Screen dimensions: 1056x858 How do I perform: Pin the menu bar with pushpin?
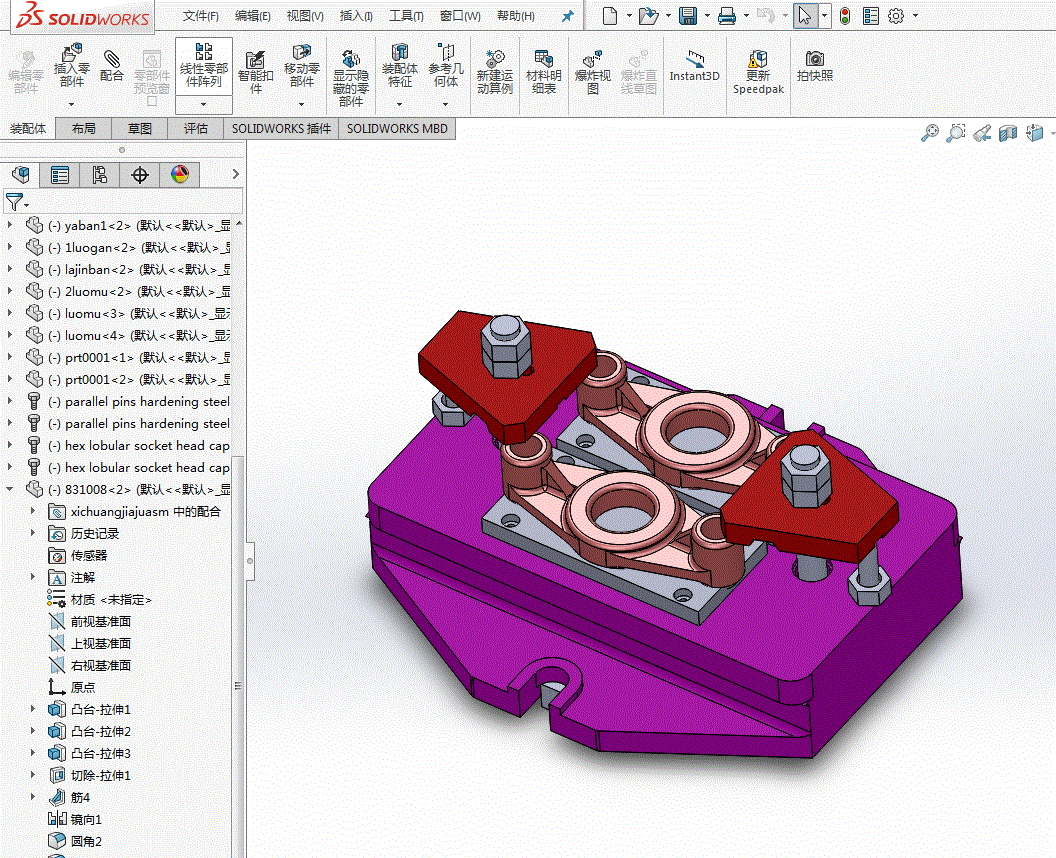[x=568, y=15]
